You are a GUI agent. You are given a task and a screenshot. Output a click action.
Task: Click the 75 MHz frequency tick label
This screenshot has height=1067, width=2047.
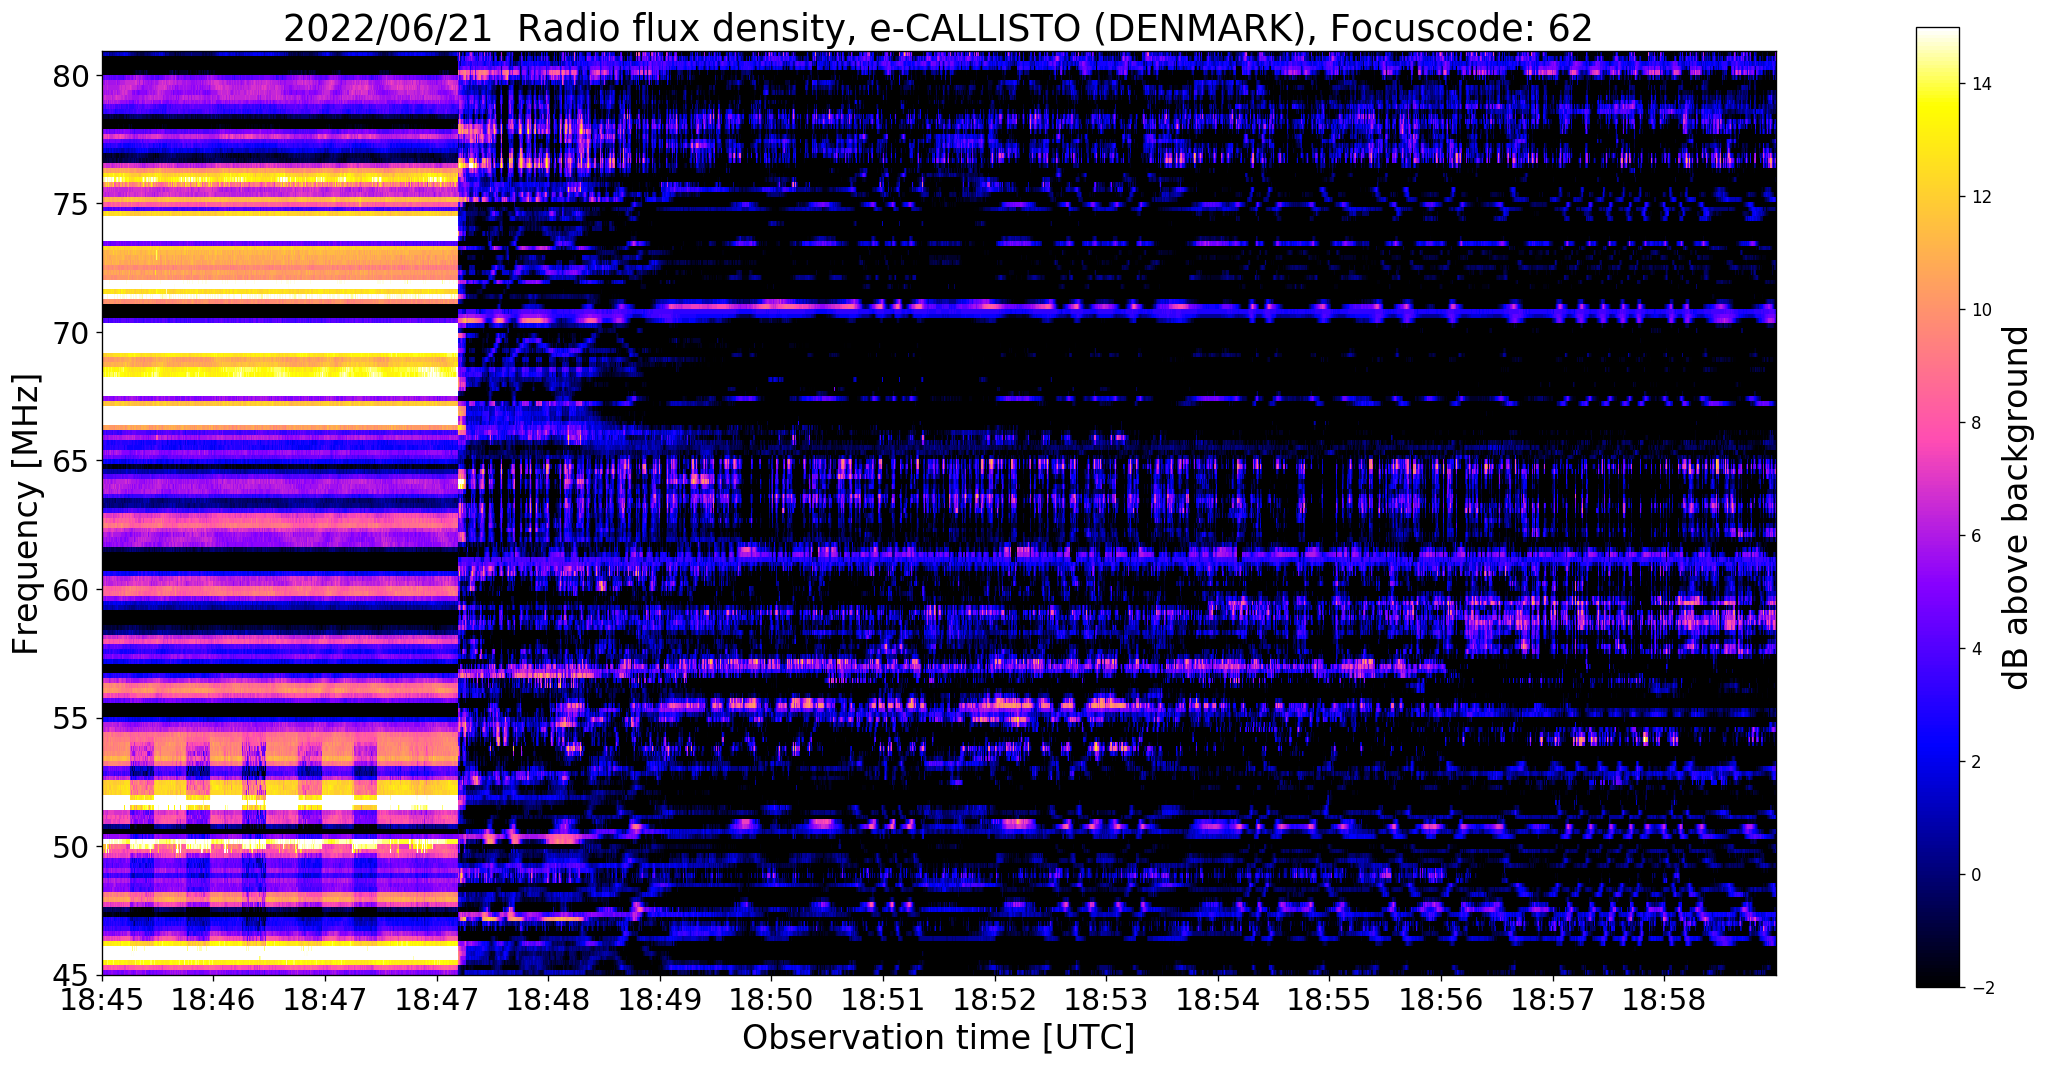72,205
